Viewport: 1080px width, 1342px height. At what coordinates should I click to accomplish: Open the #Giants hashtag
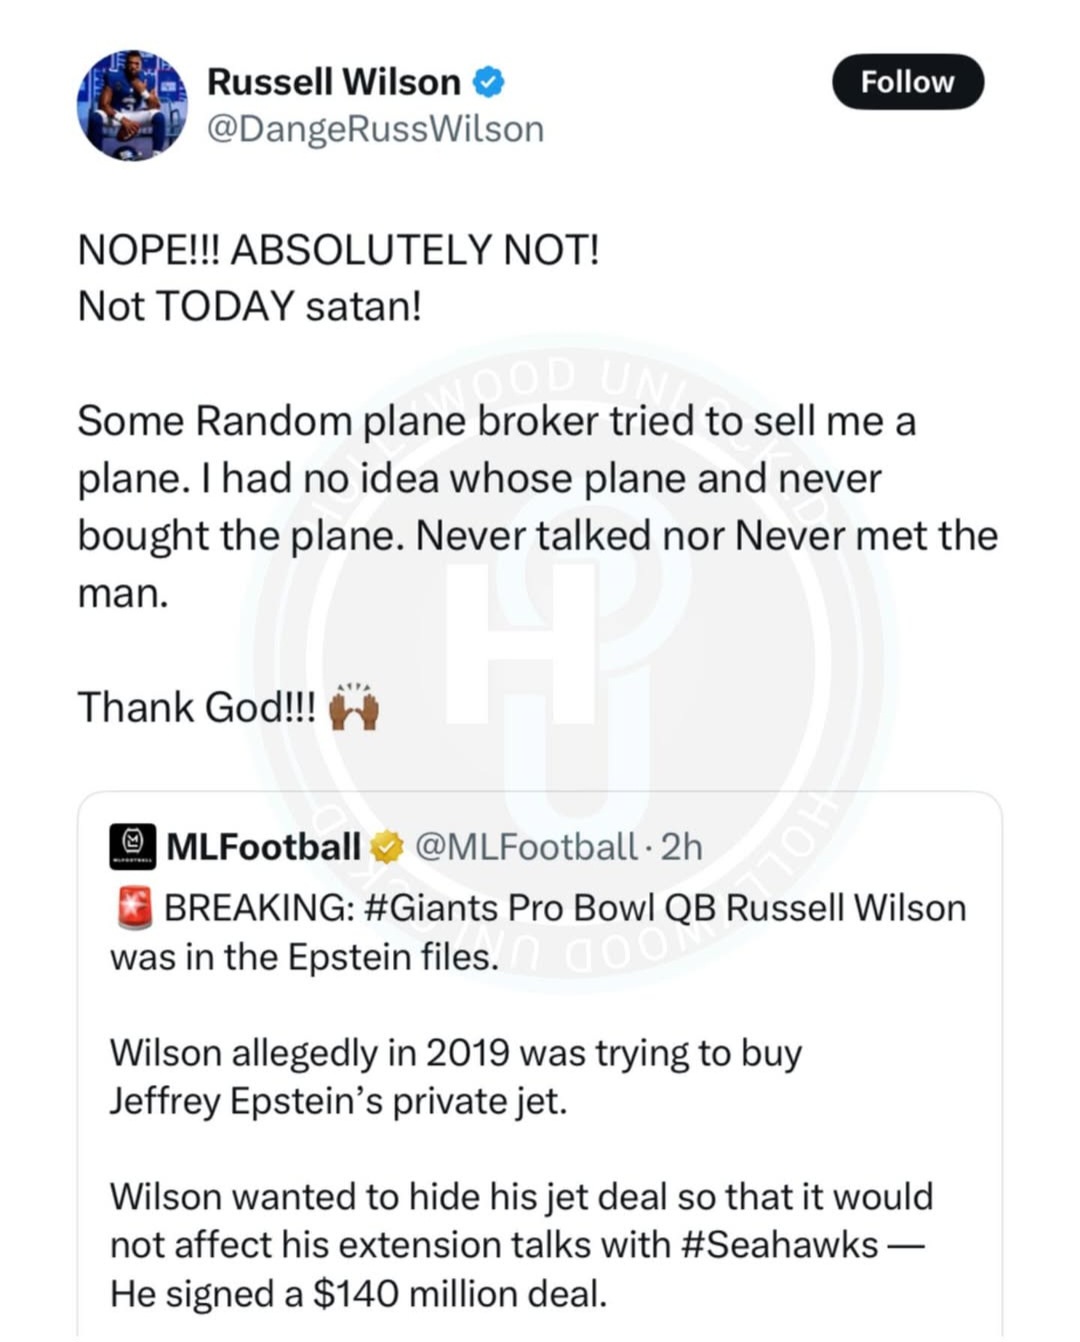431,908
